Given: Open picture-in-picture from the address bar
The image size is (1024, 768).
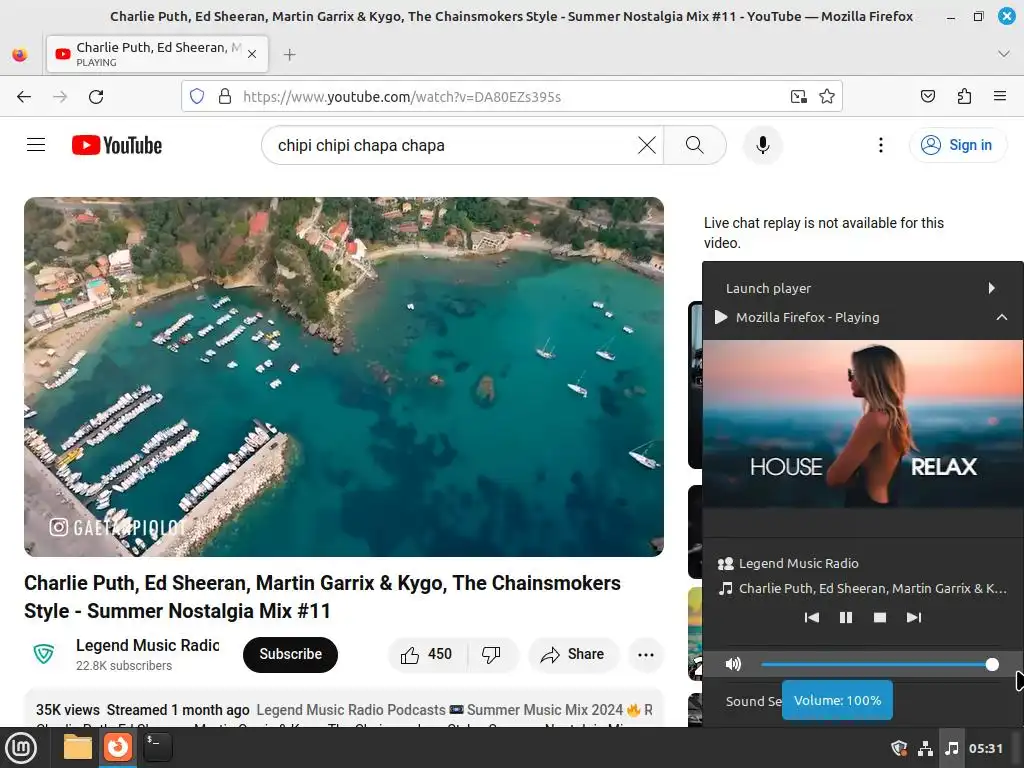Looking at the screenshot, I should coord(799,97).
